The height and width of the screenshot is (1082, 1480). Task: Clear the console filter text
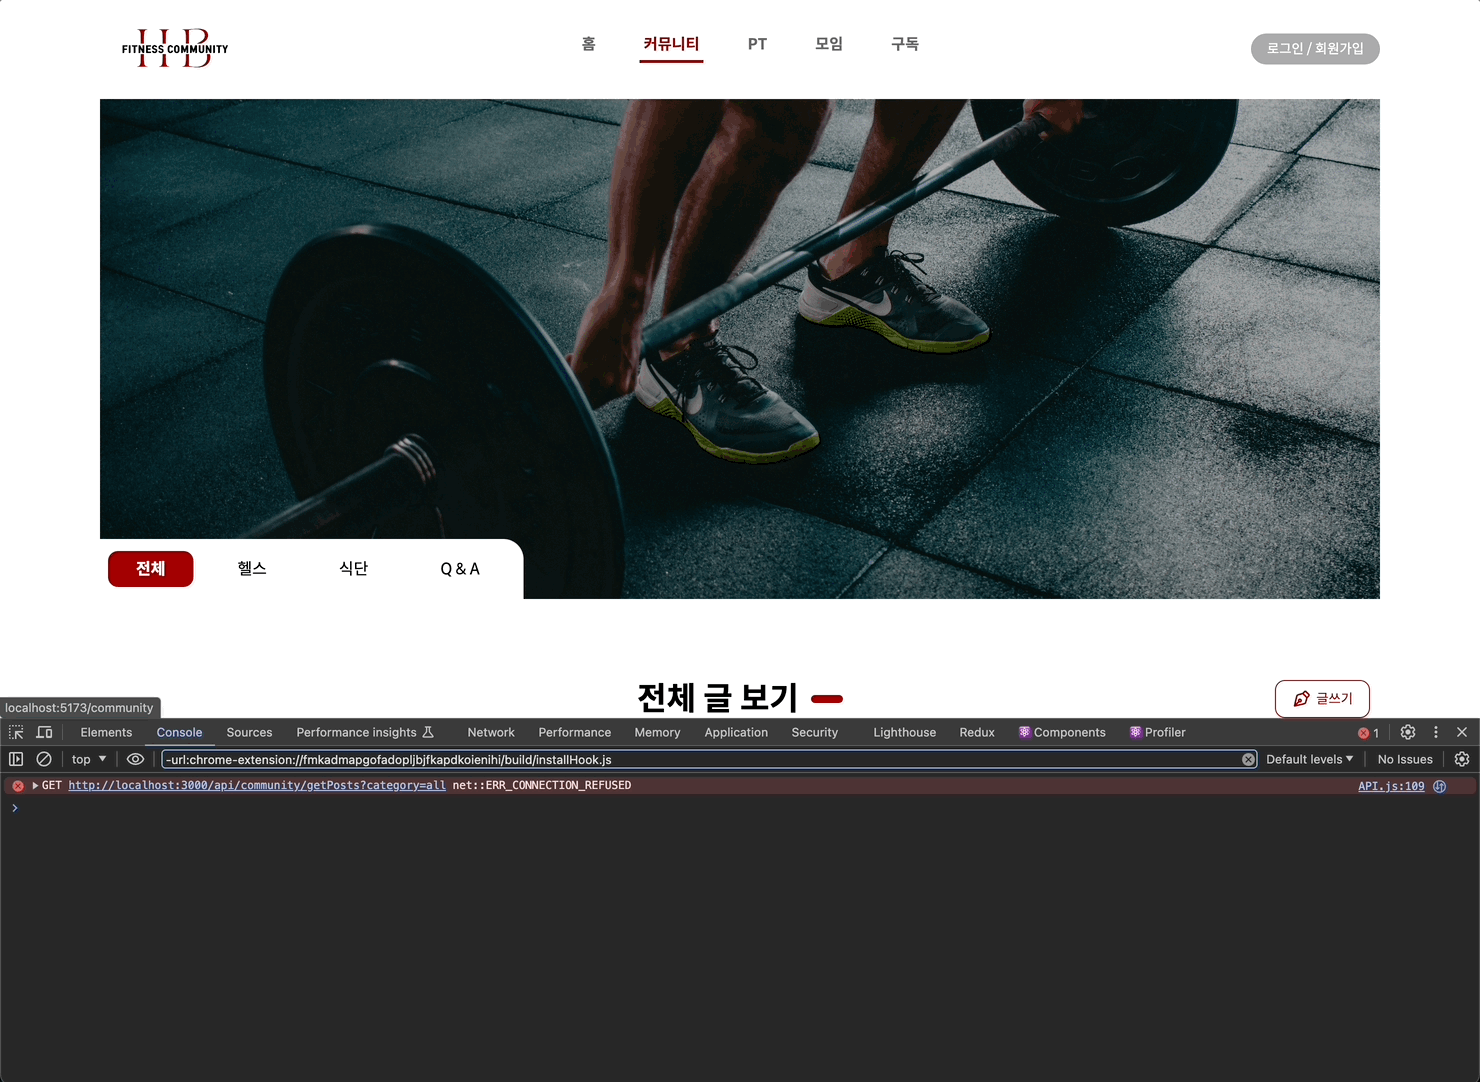click(x=1248, y=760)
